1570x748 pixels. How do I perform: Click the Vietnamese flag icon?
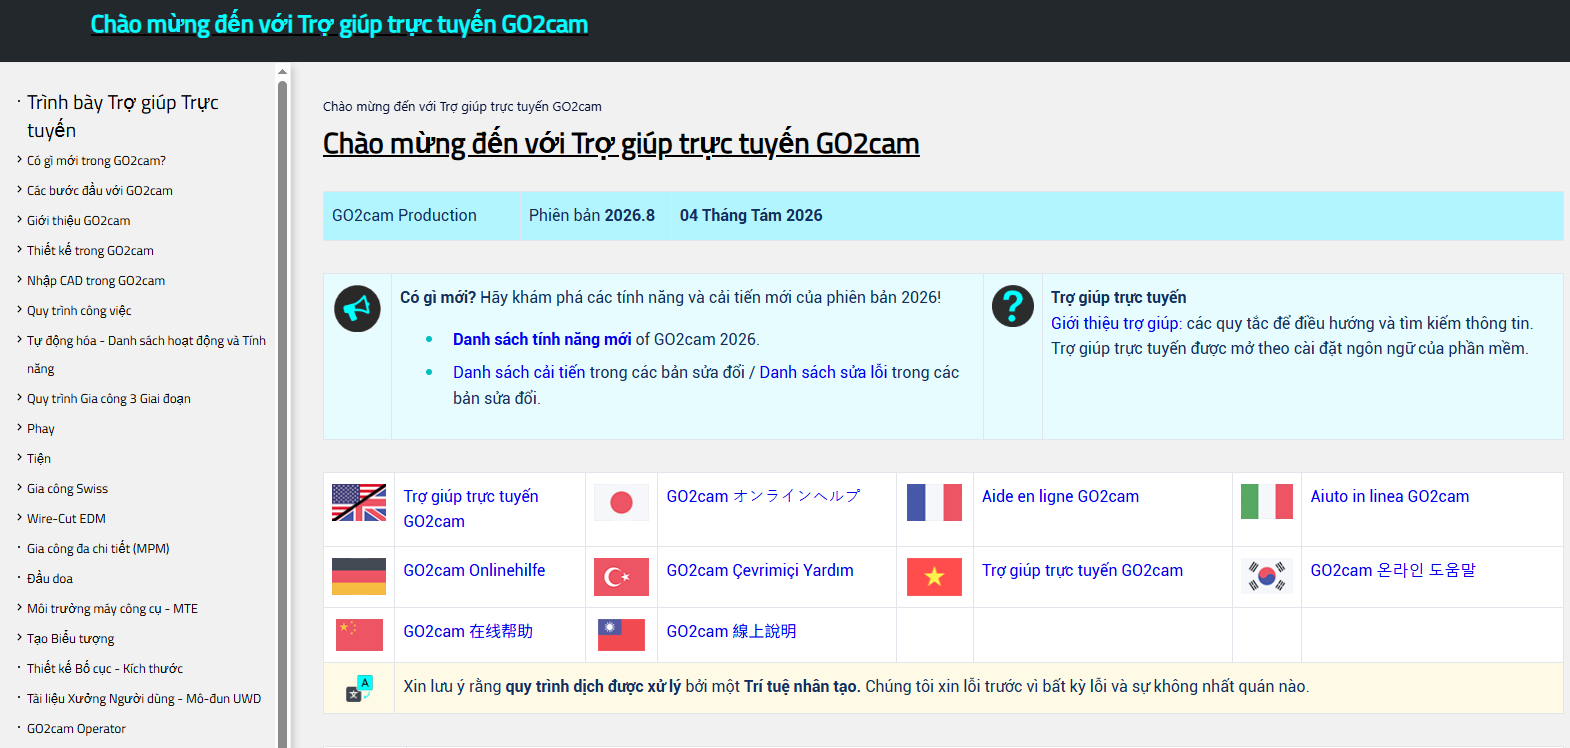934,576
